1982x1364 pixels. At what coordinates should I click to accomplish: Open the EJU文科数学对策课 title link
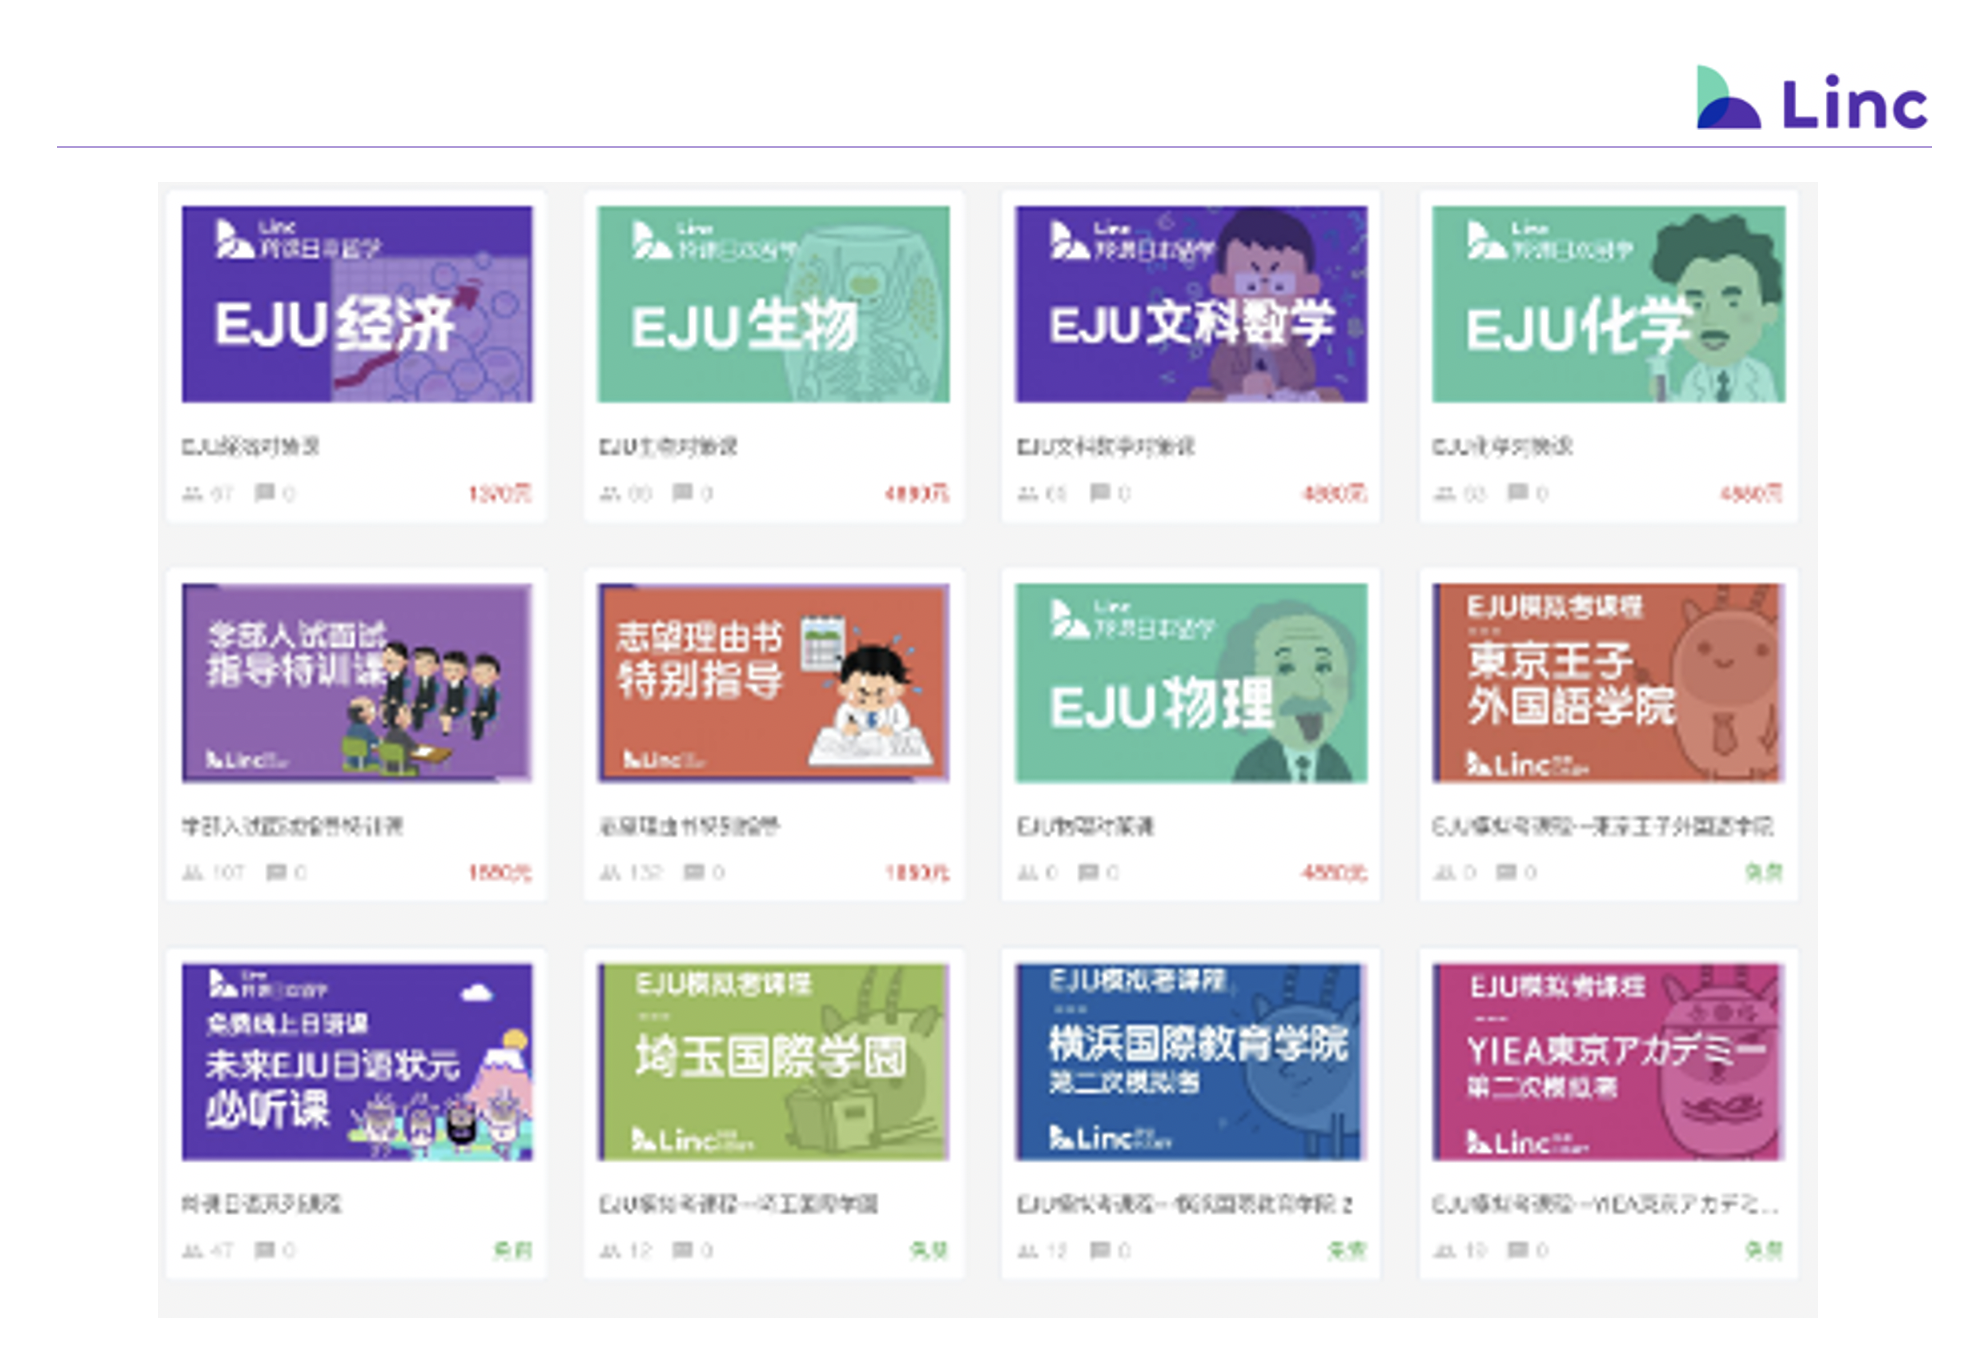tap(1105, 446)
